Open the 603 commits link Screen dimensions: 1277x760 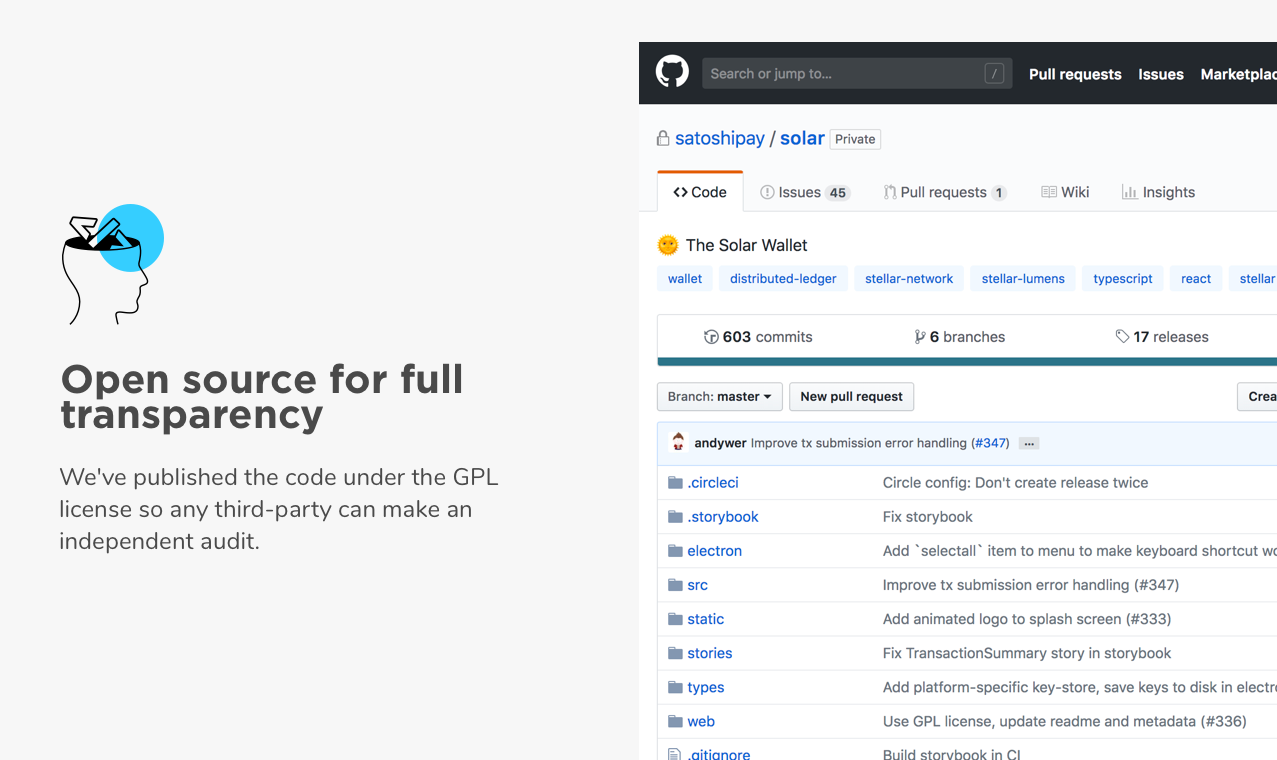(x=759, y=337)
